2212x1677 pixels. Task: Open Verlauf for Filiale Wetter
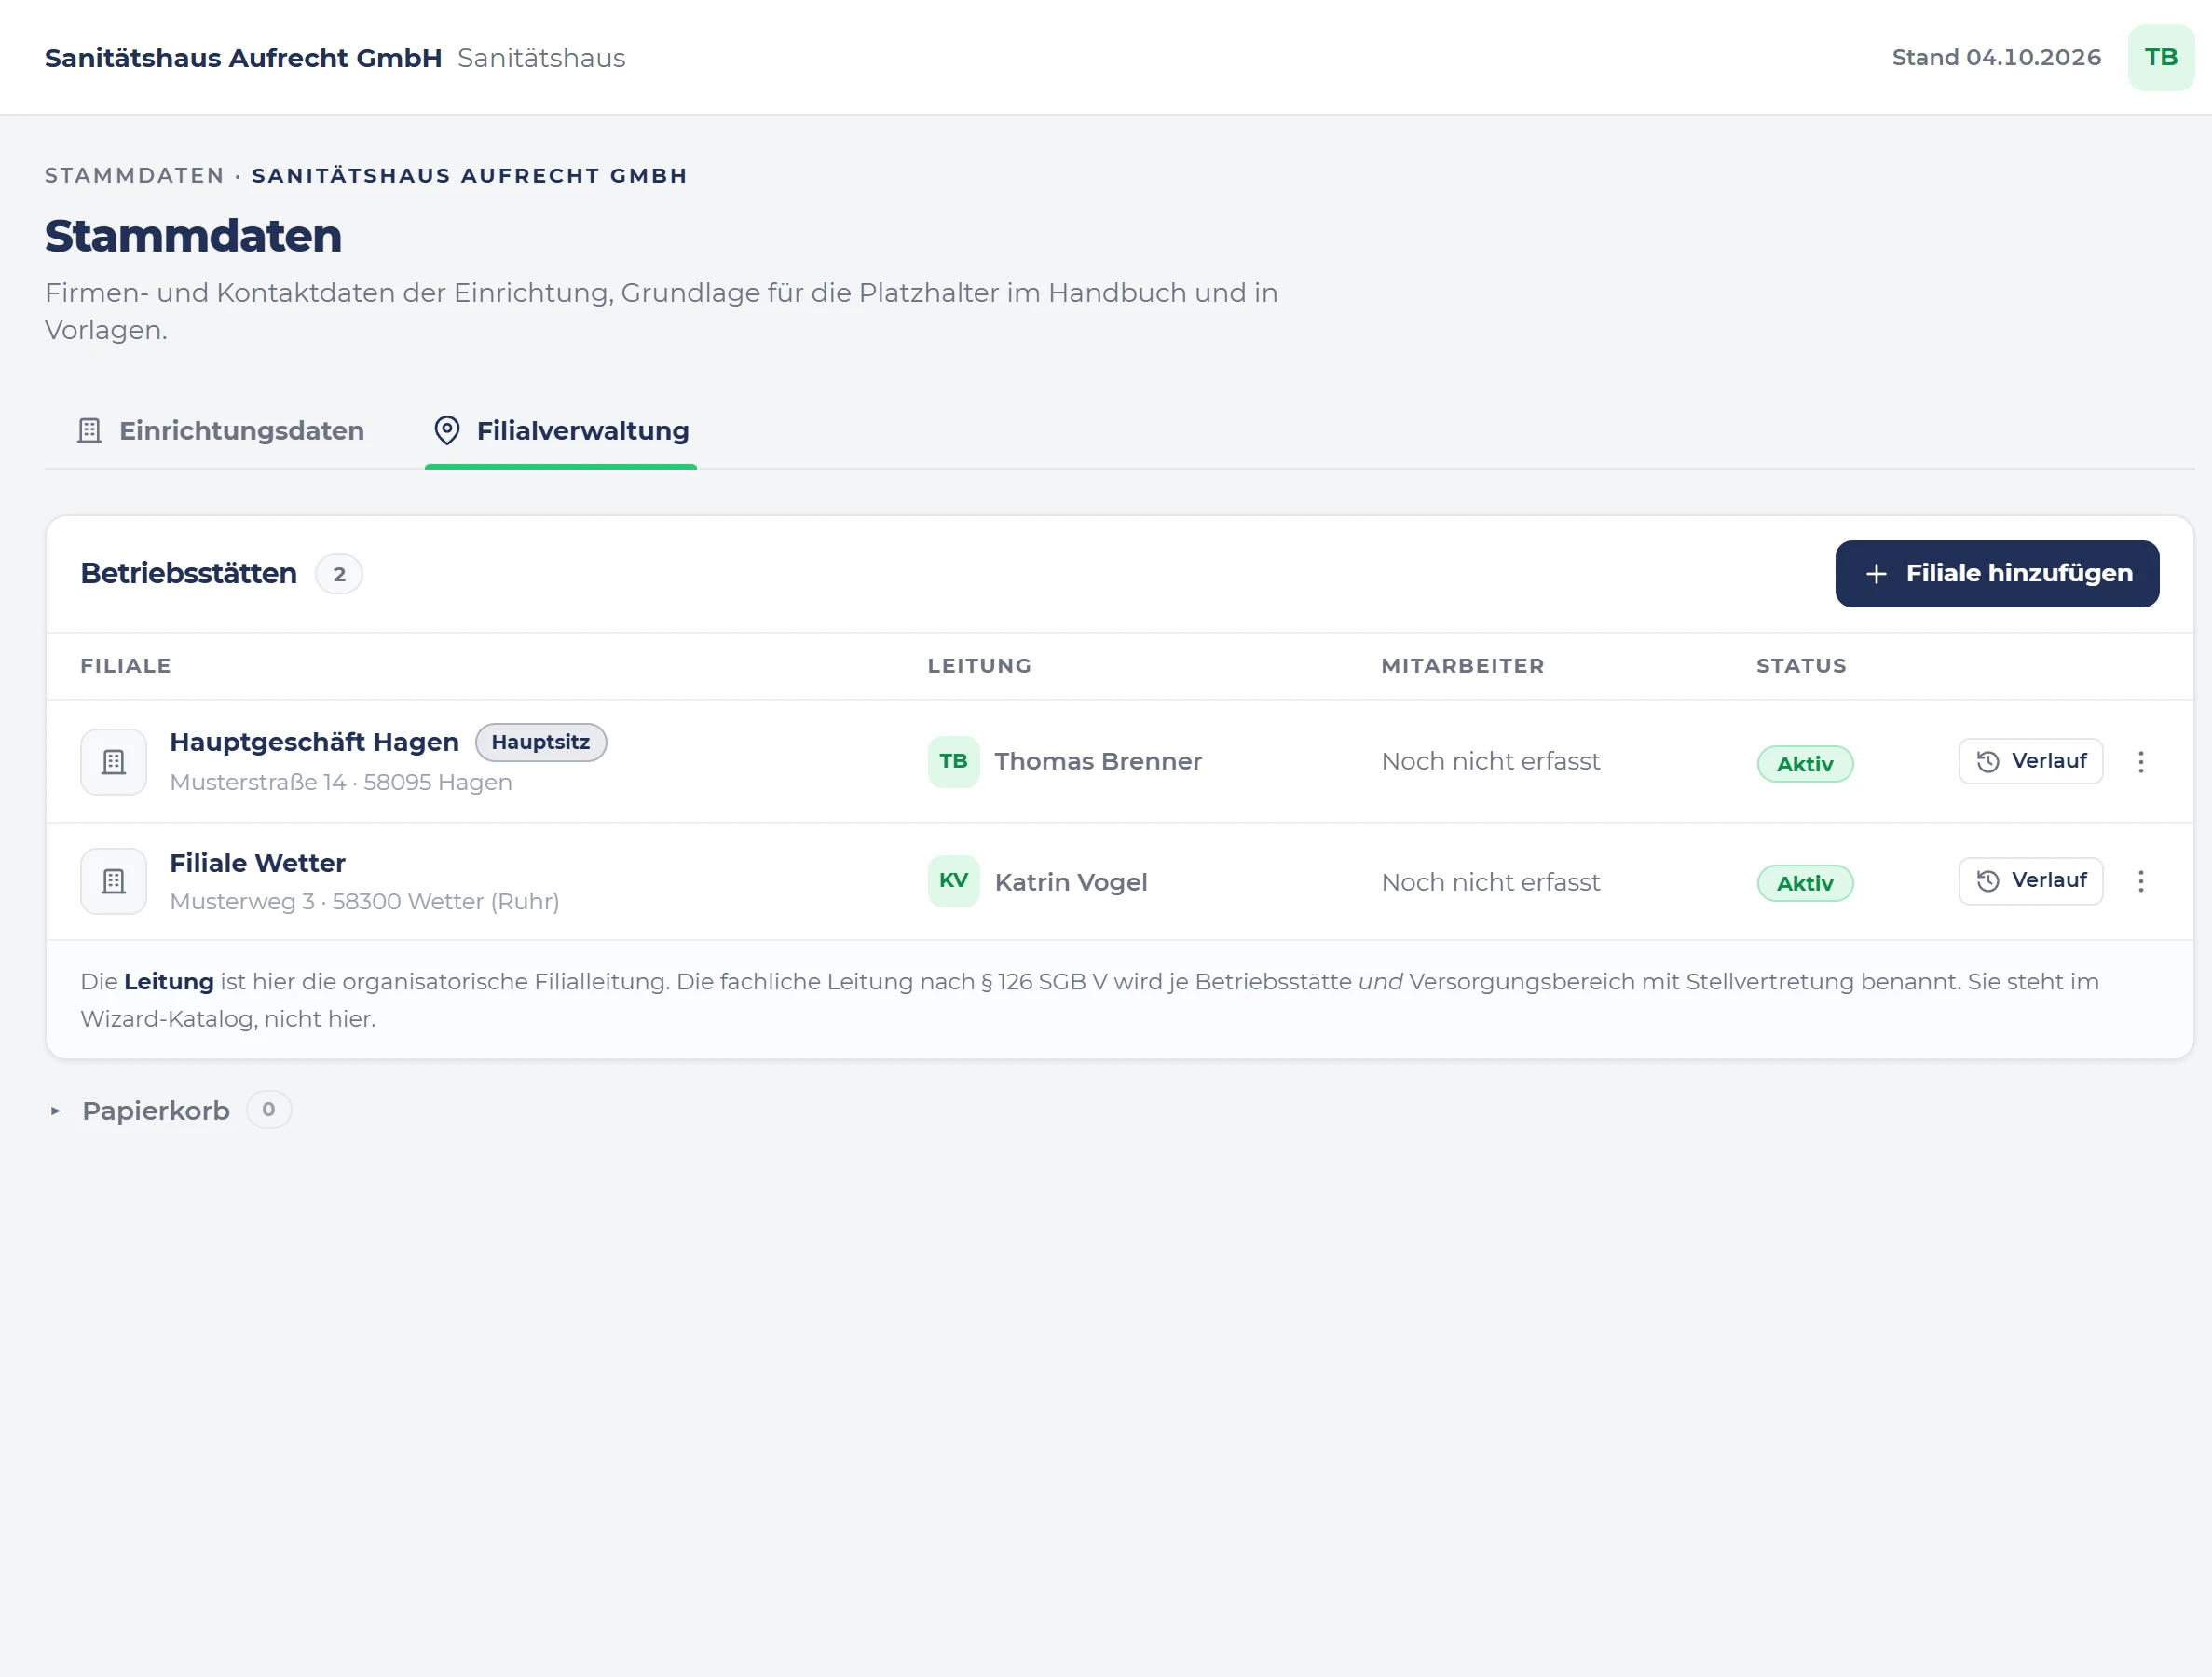2030,881
